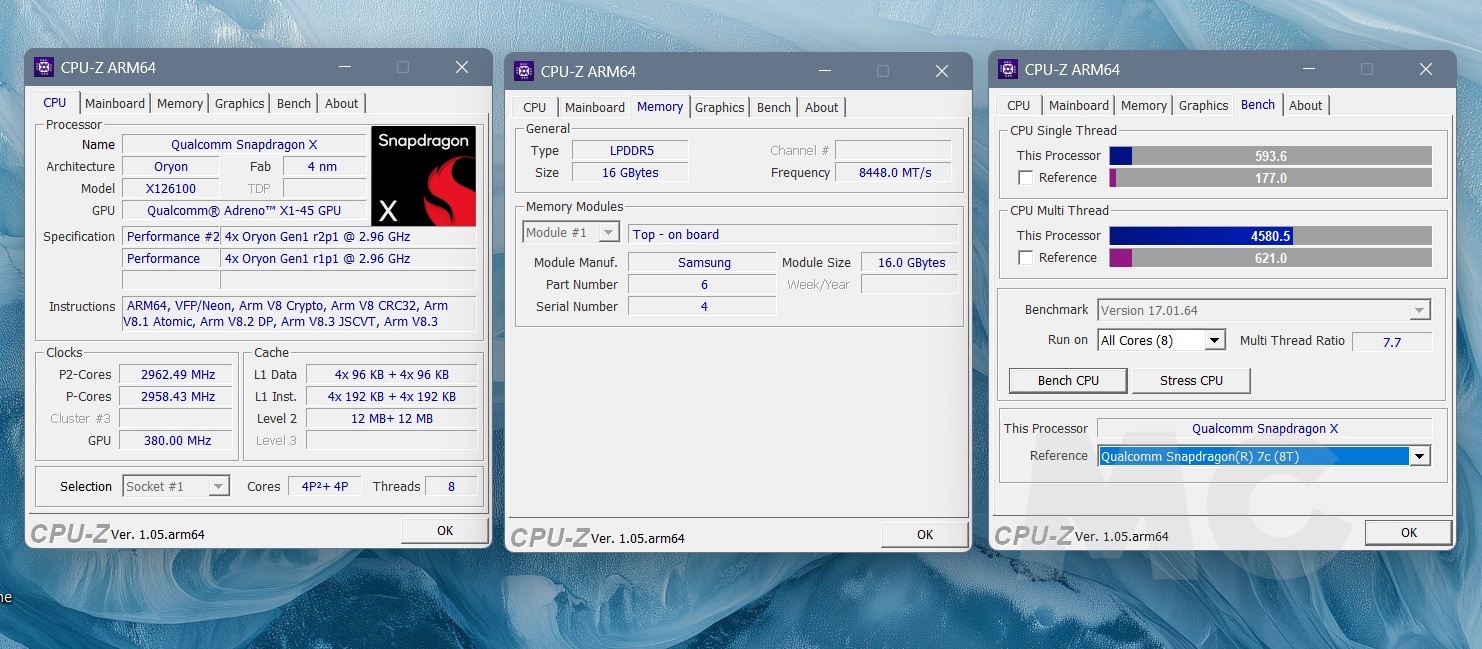The height and width of the screenshot is (649, 1482).
Task: Switch to Bench tab in middle window
Action: pos(774,107)
